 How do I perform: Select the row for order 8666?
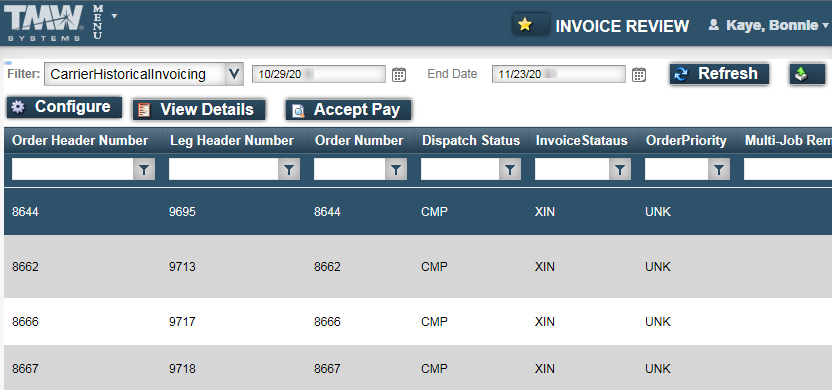[x=418, y=322]
